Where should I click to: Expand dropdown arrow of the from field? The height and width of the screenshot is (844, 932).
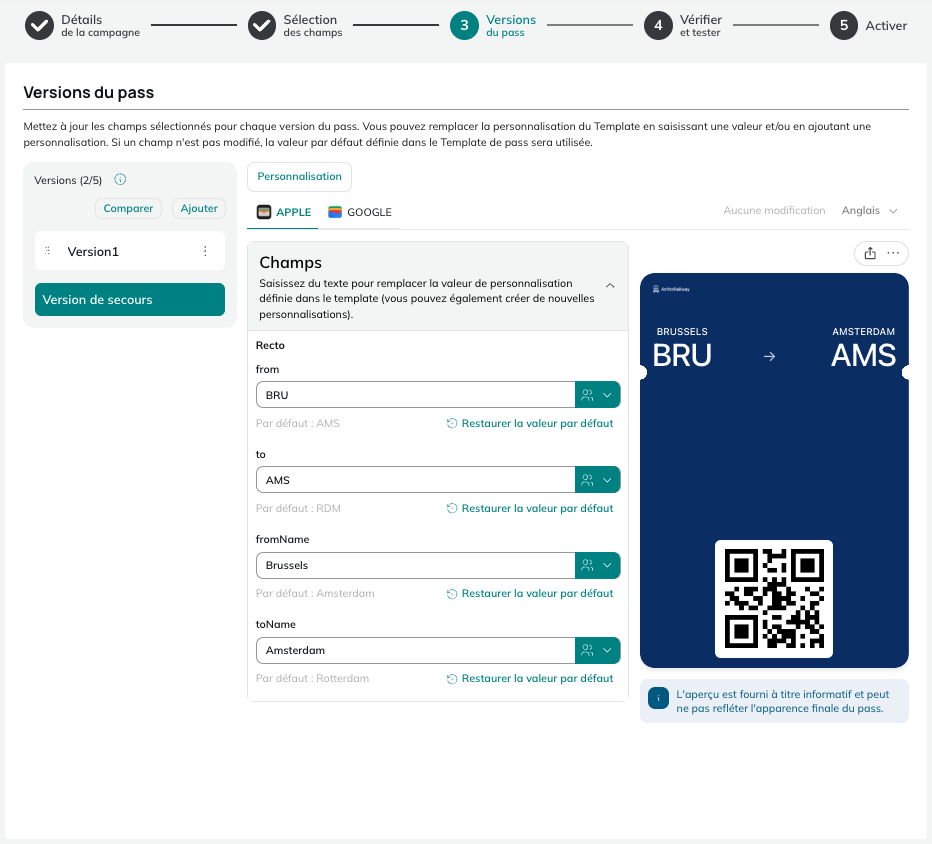coord(607,395)
